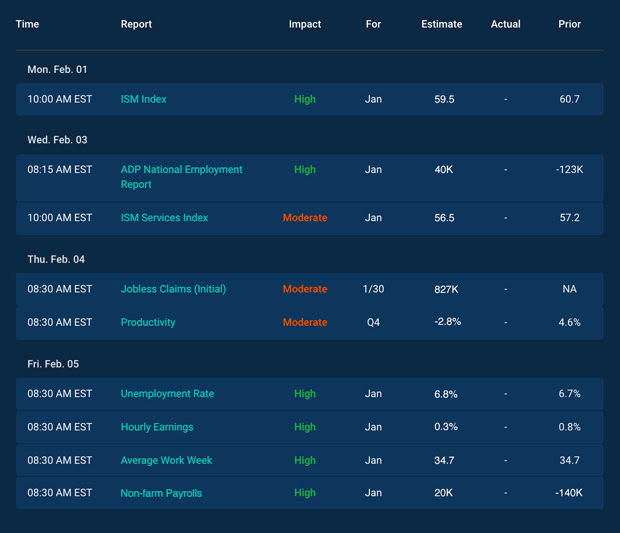620x533 pixels.
Task: Click the Moderate impact label for Productivity
Action: click(305, 322)
